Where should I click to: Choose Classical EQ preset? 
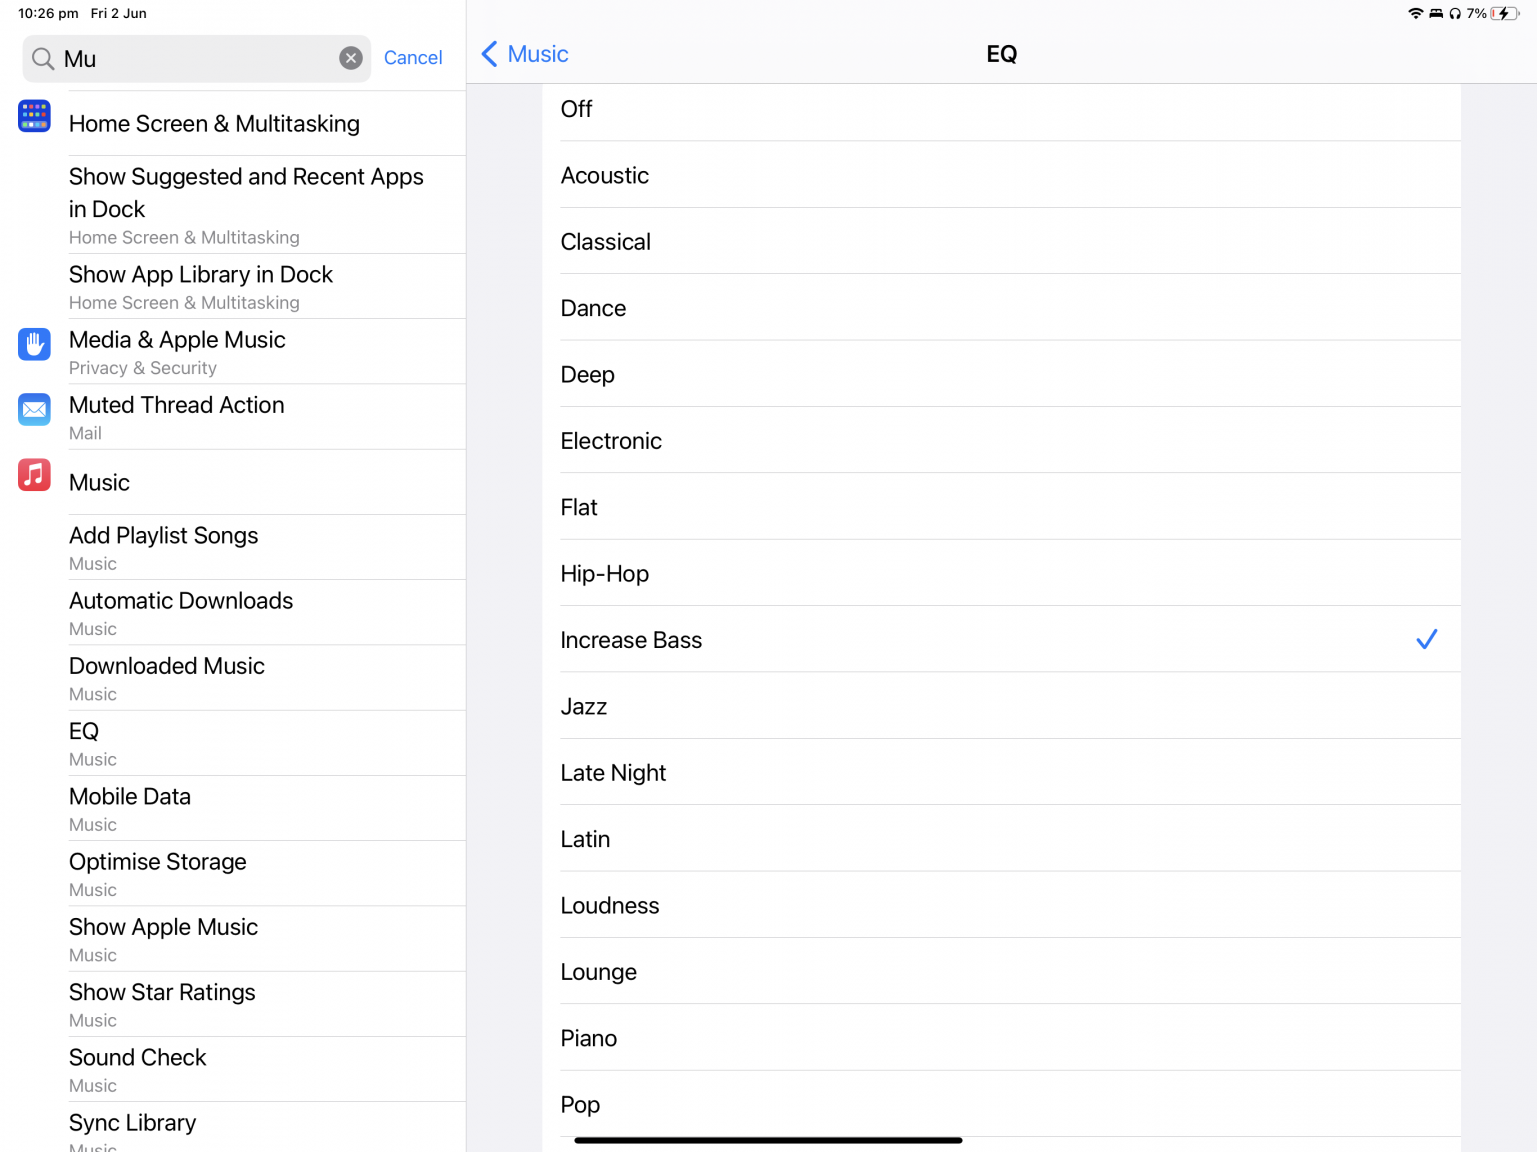tap(1001, 241)
